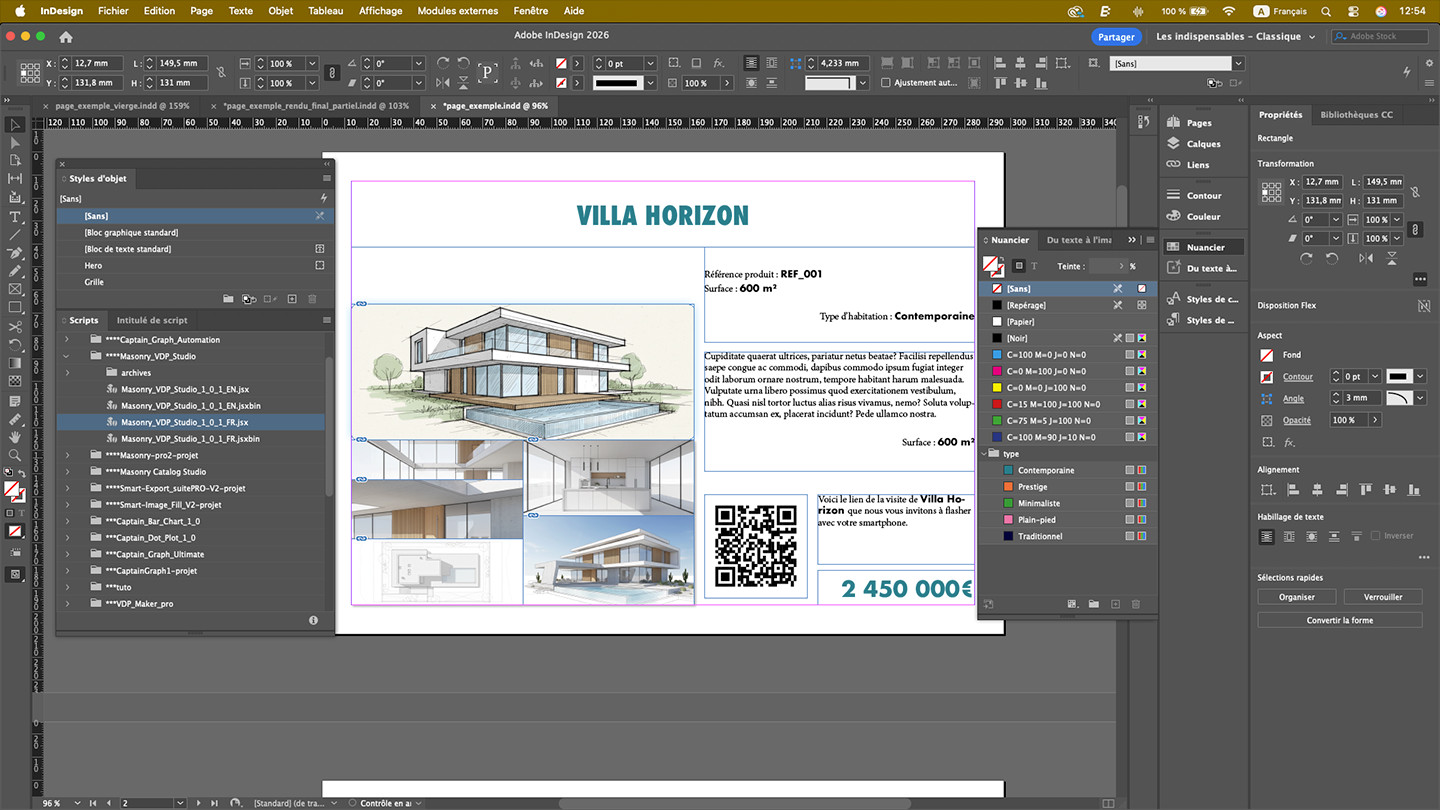The image size is (1440, 810).
Task: Open the Les indispensables workspace dropdown
Action: click(1236, 37)
